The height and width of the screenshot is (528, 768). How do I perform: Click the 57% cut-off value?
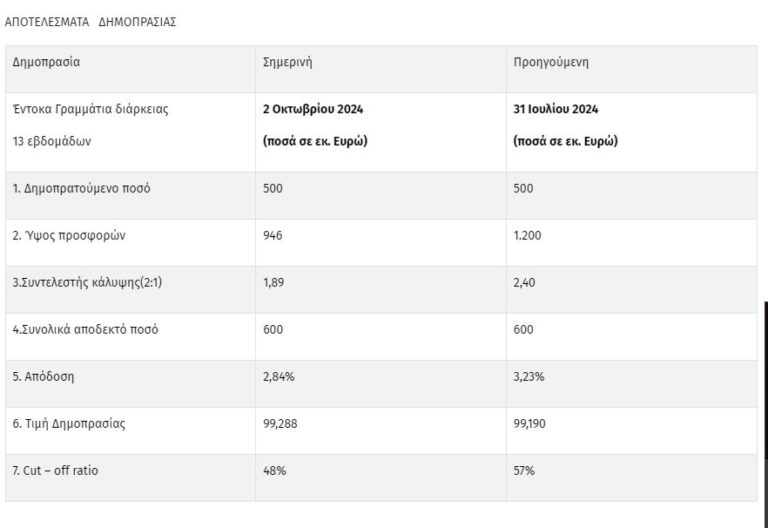[x=524, y=470]
